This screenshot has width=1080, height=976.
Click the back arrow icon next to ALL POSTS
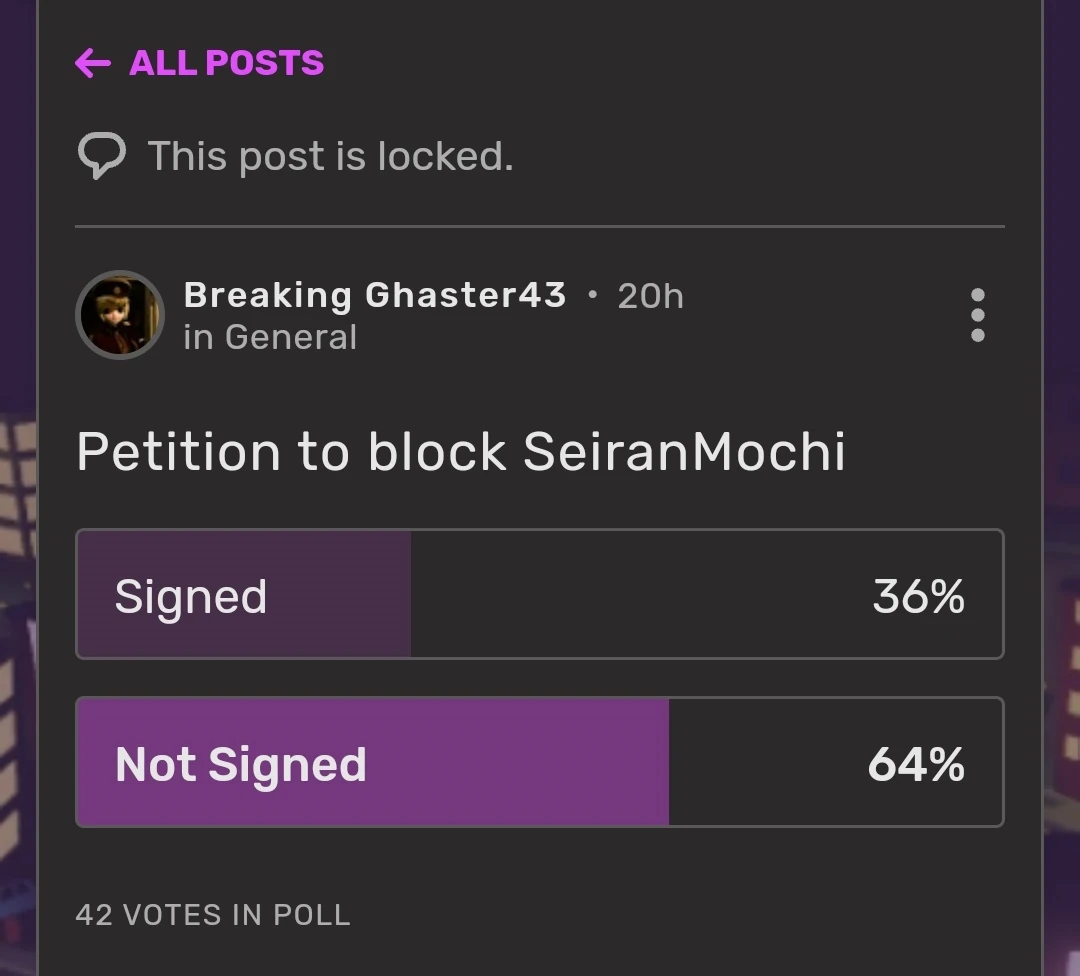point(93,63)
